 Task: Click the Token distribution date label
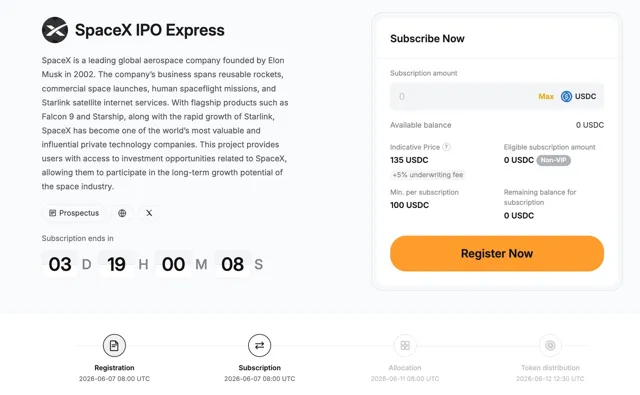point(550,379)
